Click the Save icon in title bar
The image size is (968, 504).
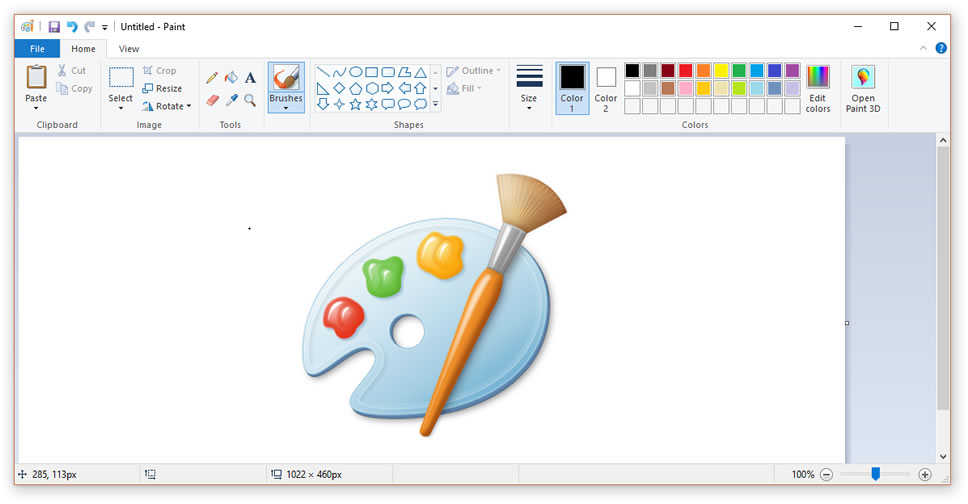pos(54,27)
